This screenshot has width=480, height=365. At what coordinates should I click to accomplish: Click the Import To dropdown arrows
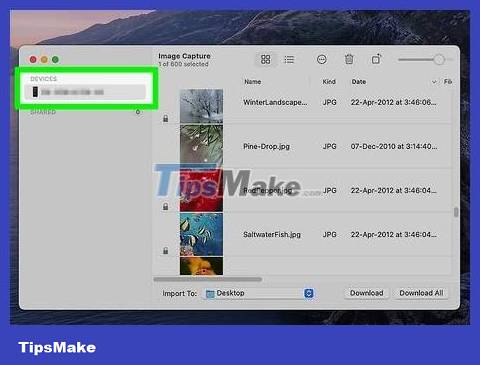click(309, 293)
